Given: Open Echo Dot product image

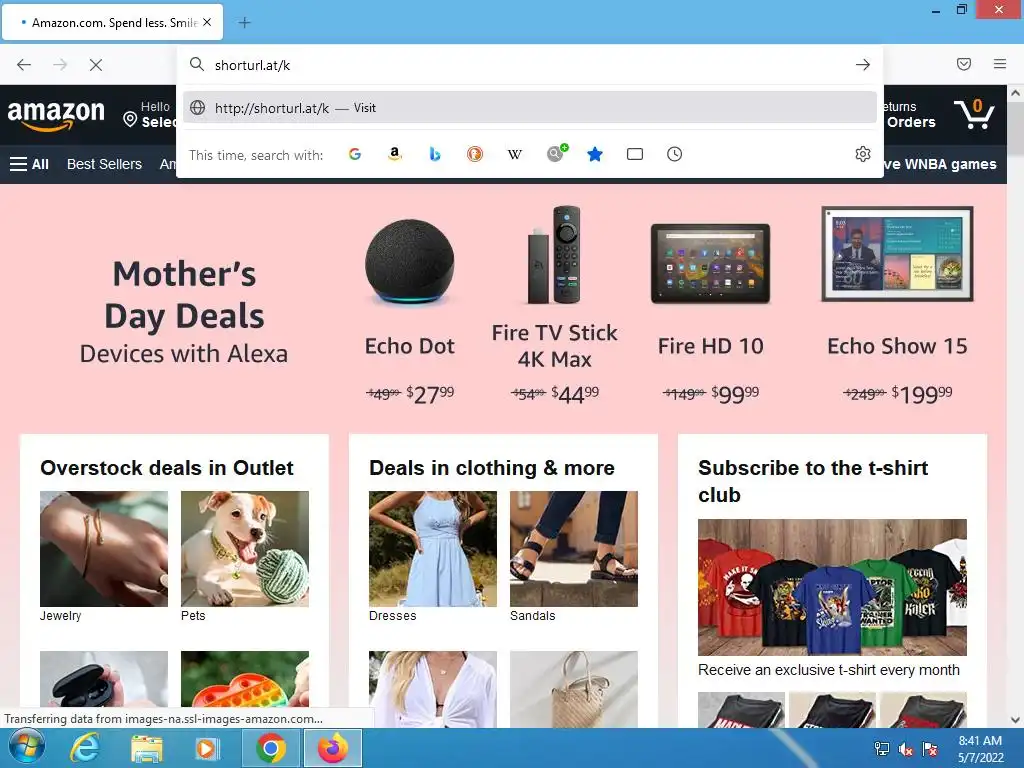Looking at the screenshot, I should click(409, 263).
